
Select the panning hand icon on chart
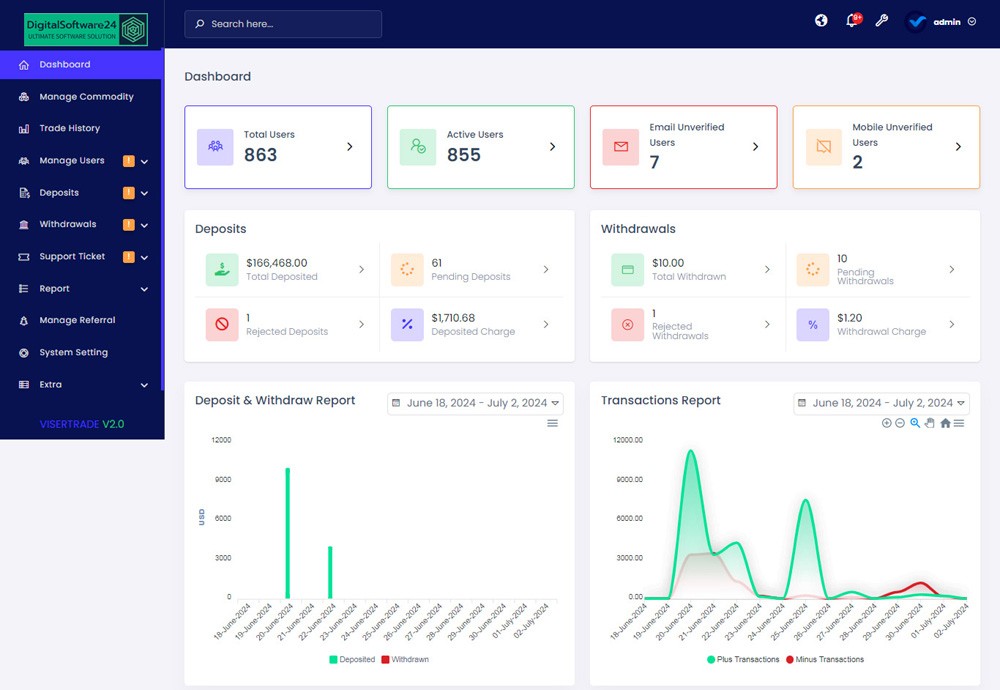pos(929,423)
